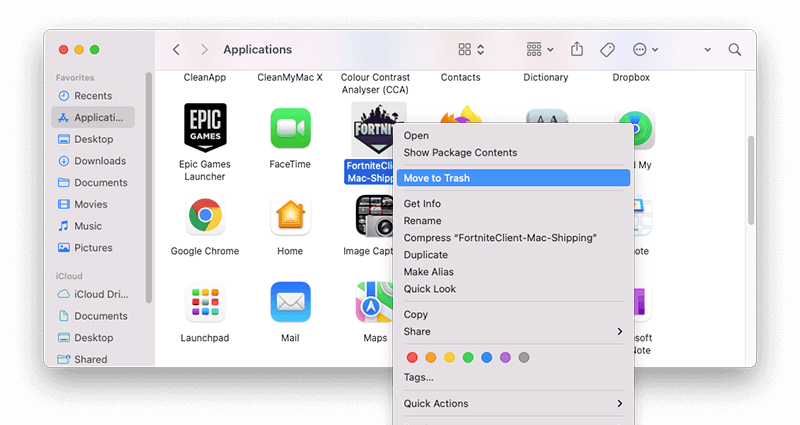The width and height of the screenshot is (800, 425).
Task: Go forward with the right chevron
Action: point(204,49)
